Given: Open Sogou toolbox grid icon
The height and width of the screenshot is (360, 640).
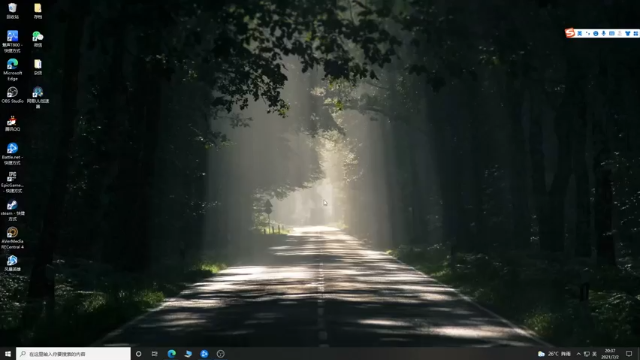Looking at the screenshot, I should point(636,33).
